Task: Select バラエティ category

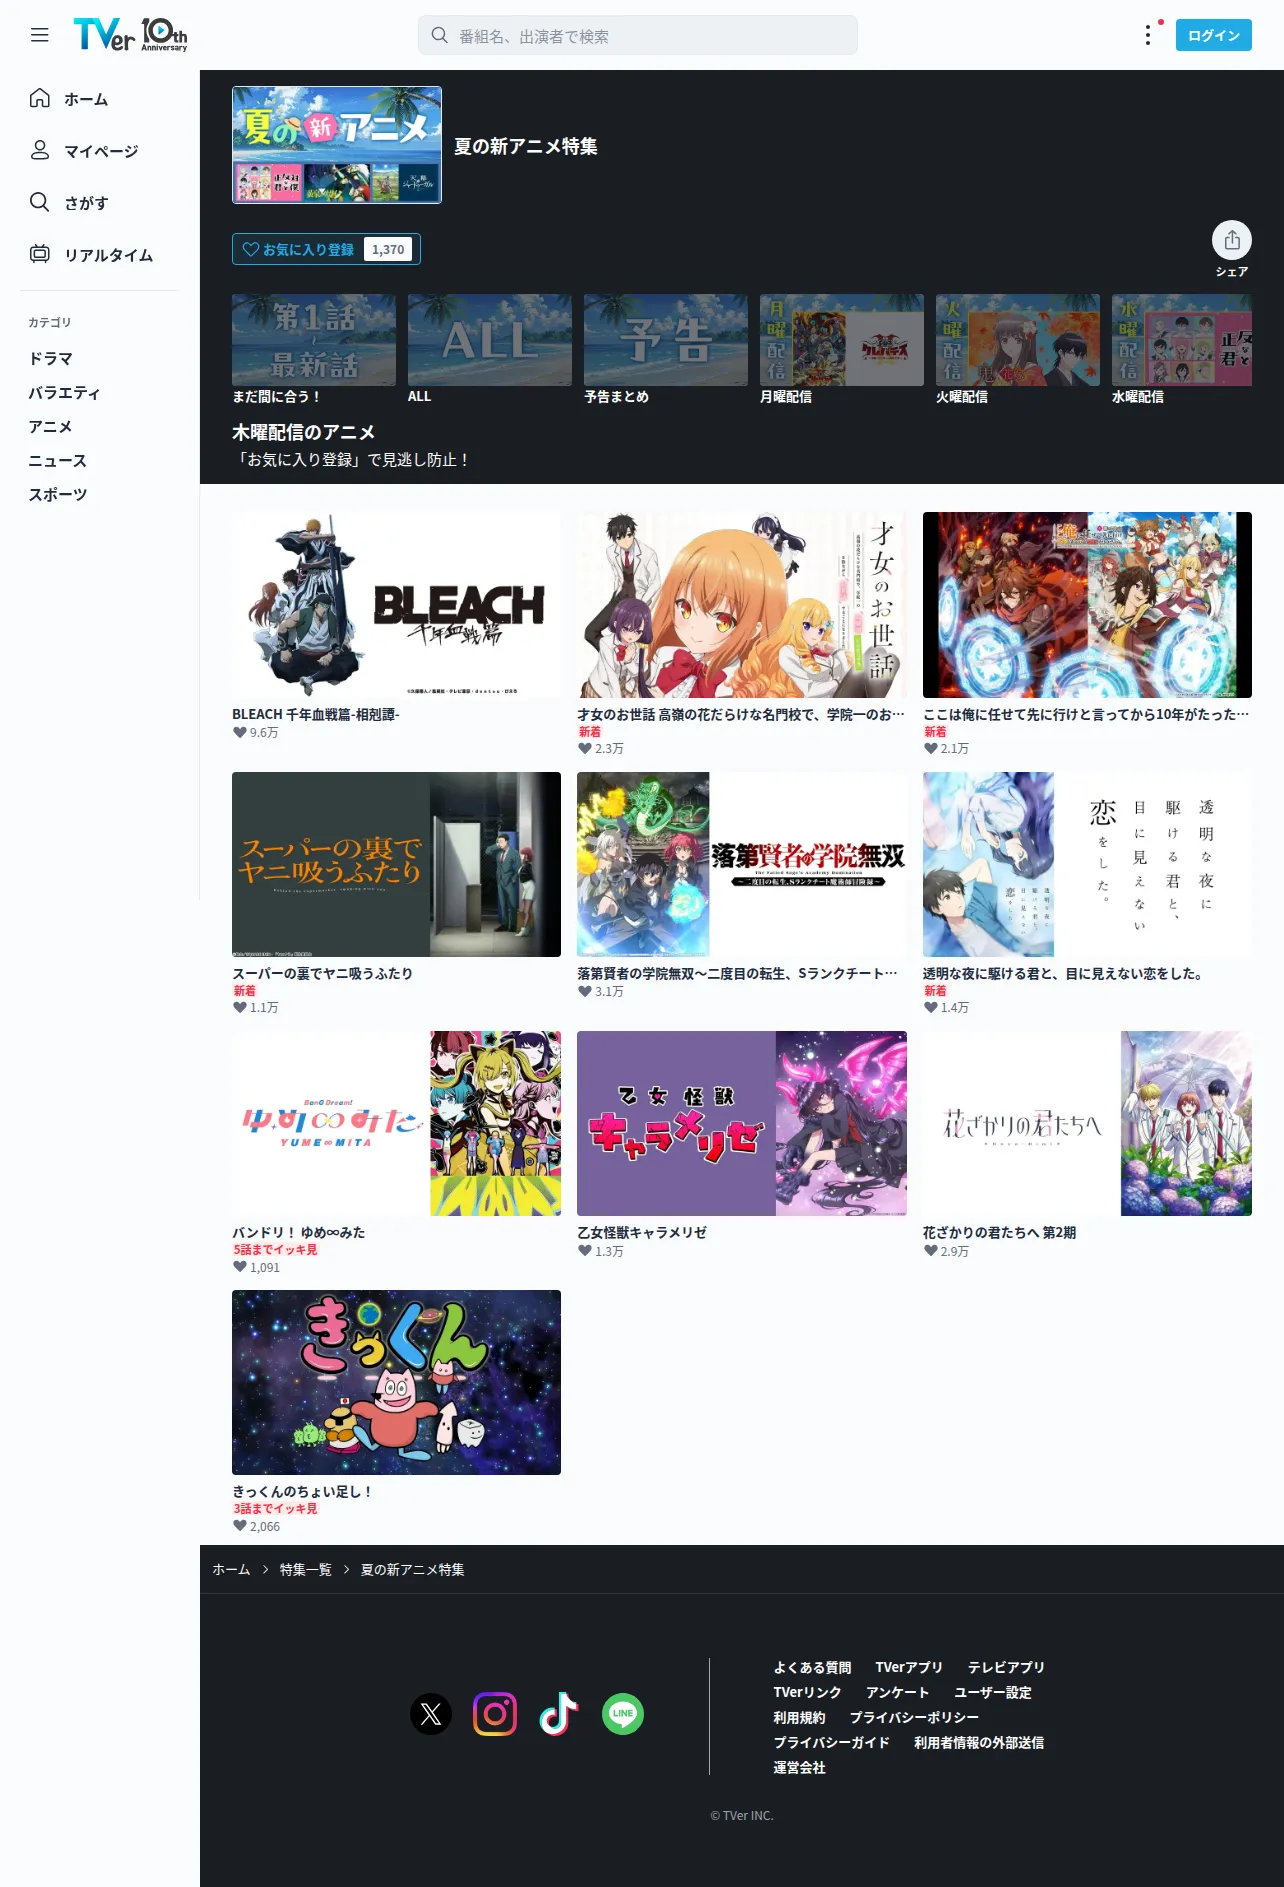Action: 64,392
